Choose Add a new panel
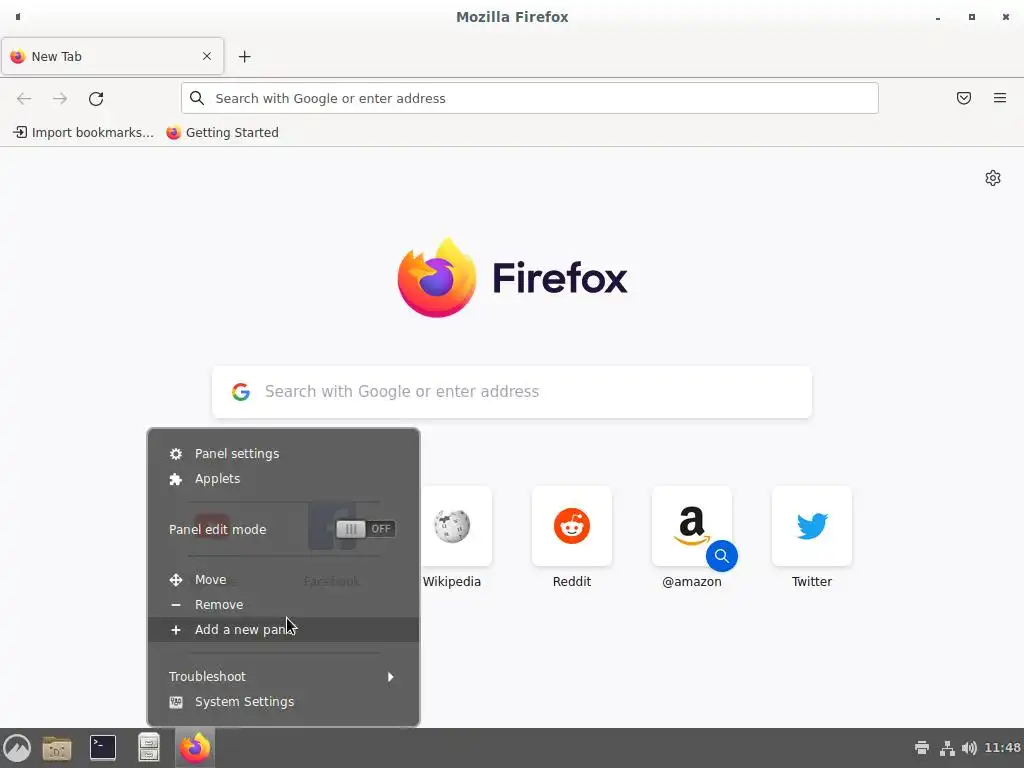This screenshot has width=1024, height=768. 283,630
